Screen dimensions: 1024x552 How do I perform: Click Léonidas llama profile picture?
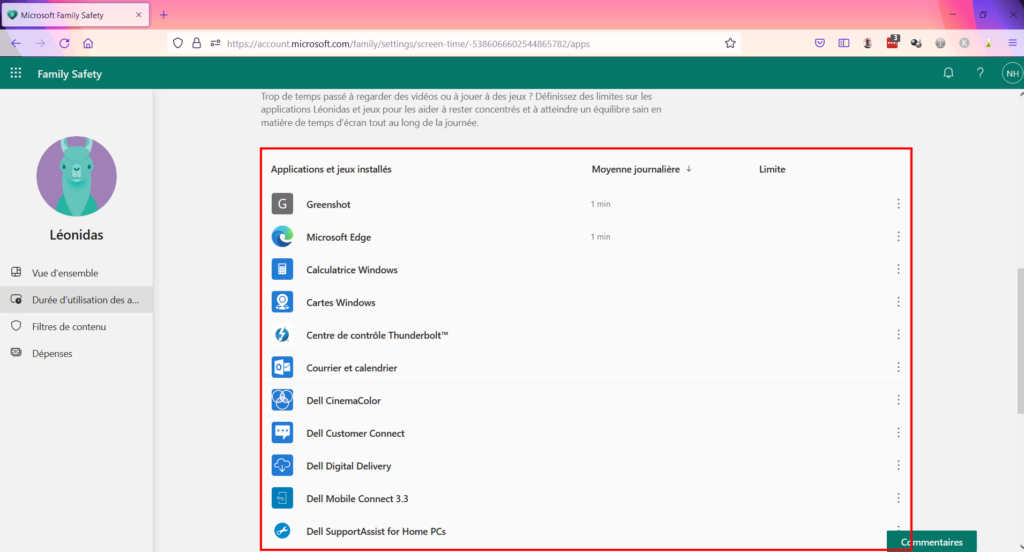tap(76, 176)
